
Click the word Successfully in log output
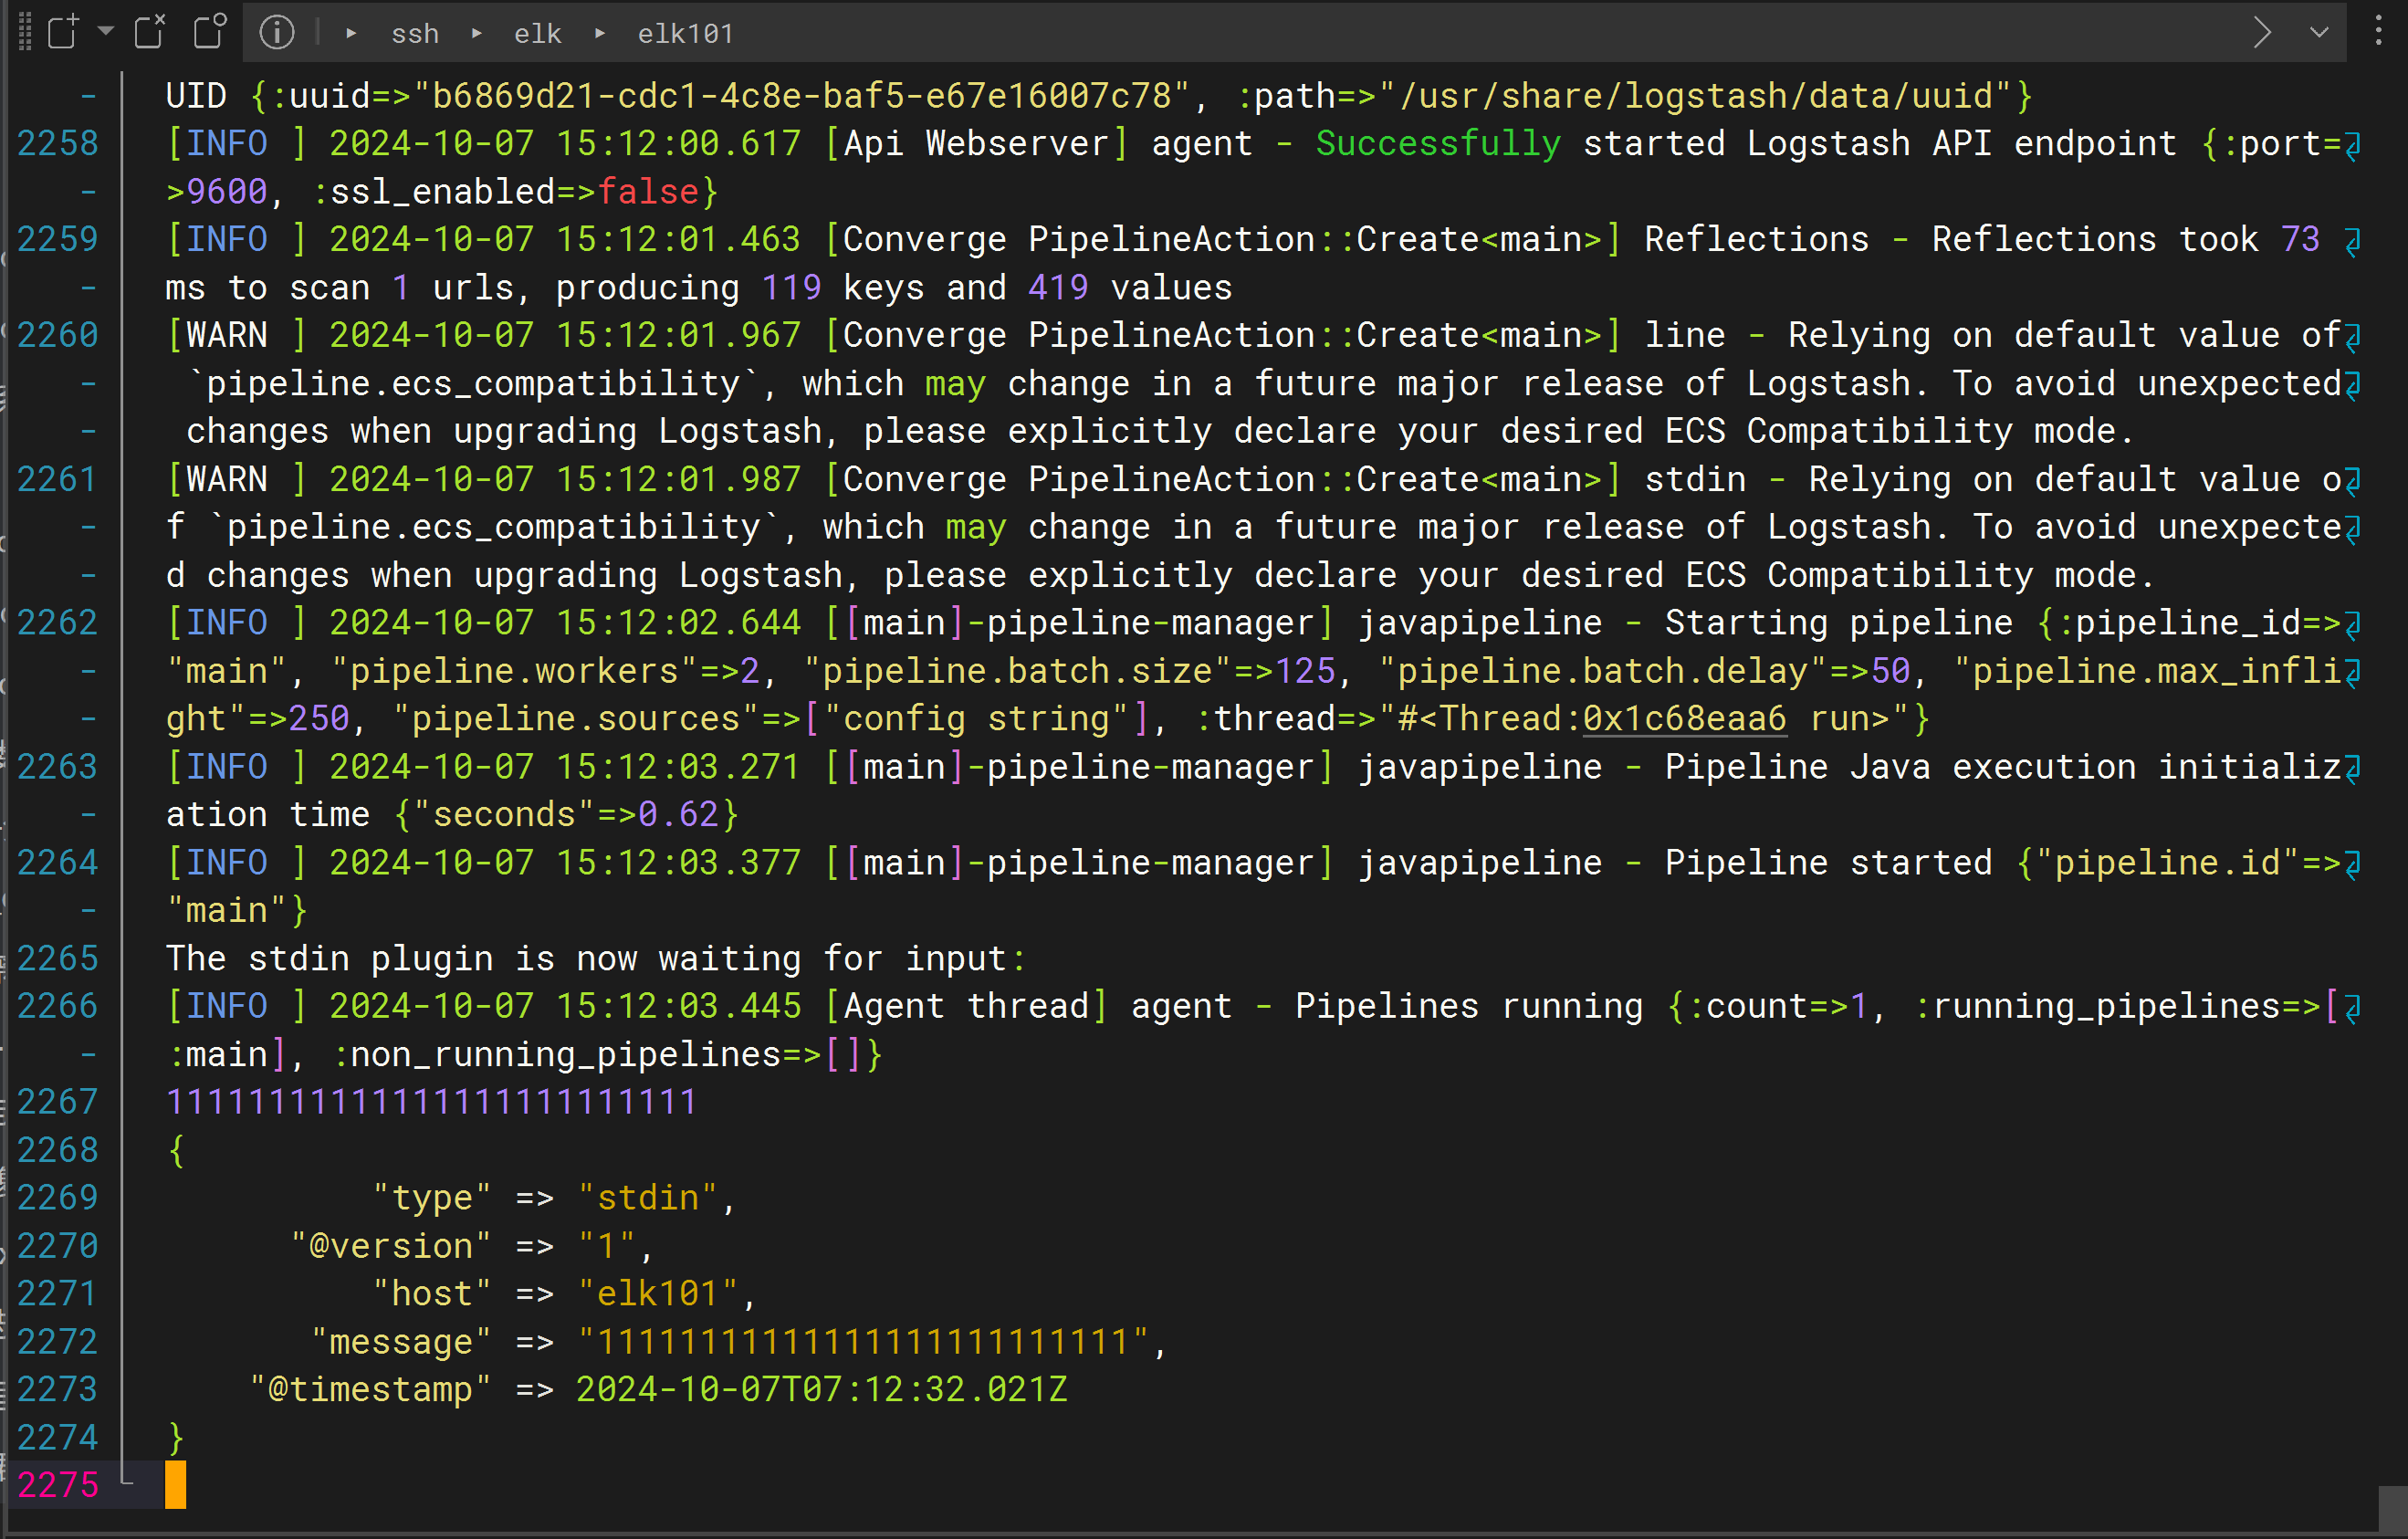tap(1438, 144)
